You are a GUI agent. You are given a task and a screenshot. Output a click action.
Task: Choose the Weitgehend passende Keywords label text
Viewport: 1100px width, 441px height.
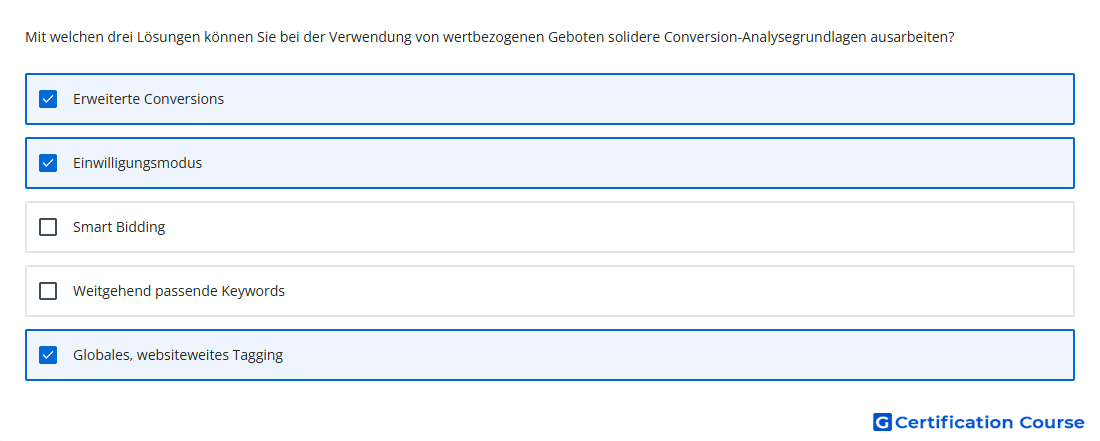pyautogui.click(x=179, y=291)
